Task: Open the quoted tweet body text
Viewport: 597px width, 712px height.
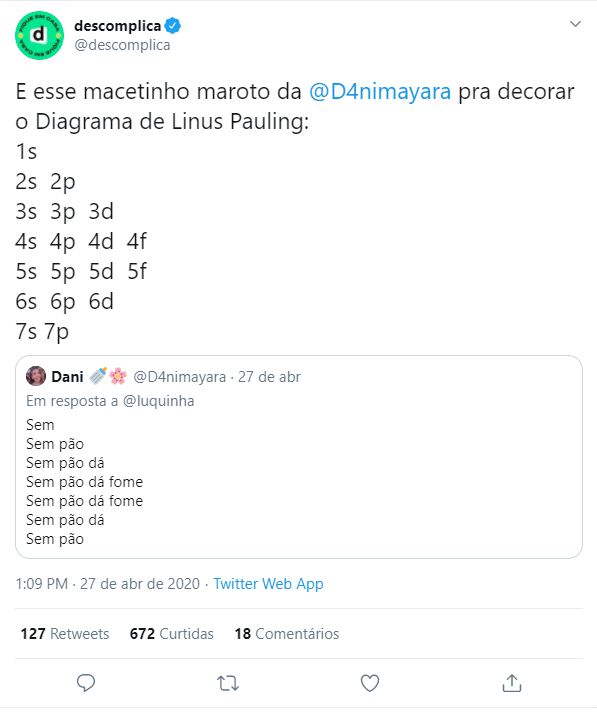Action: (x=84, y=482)
